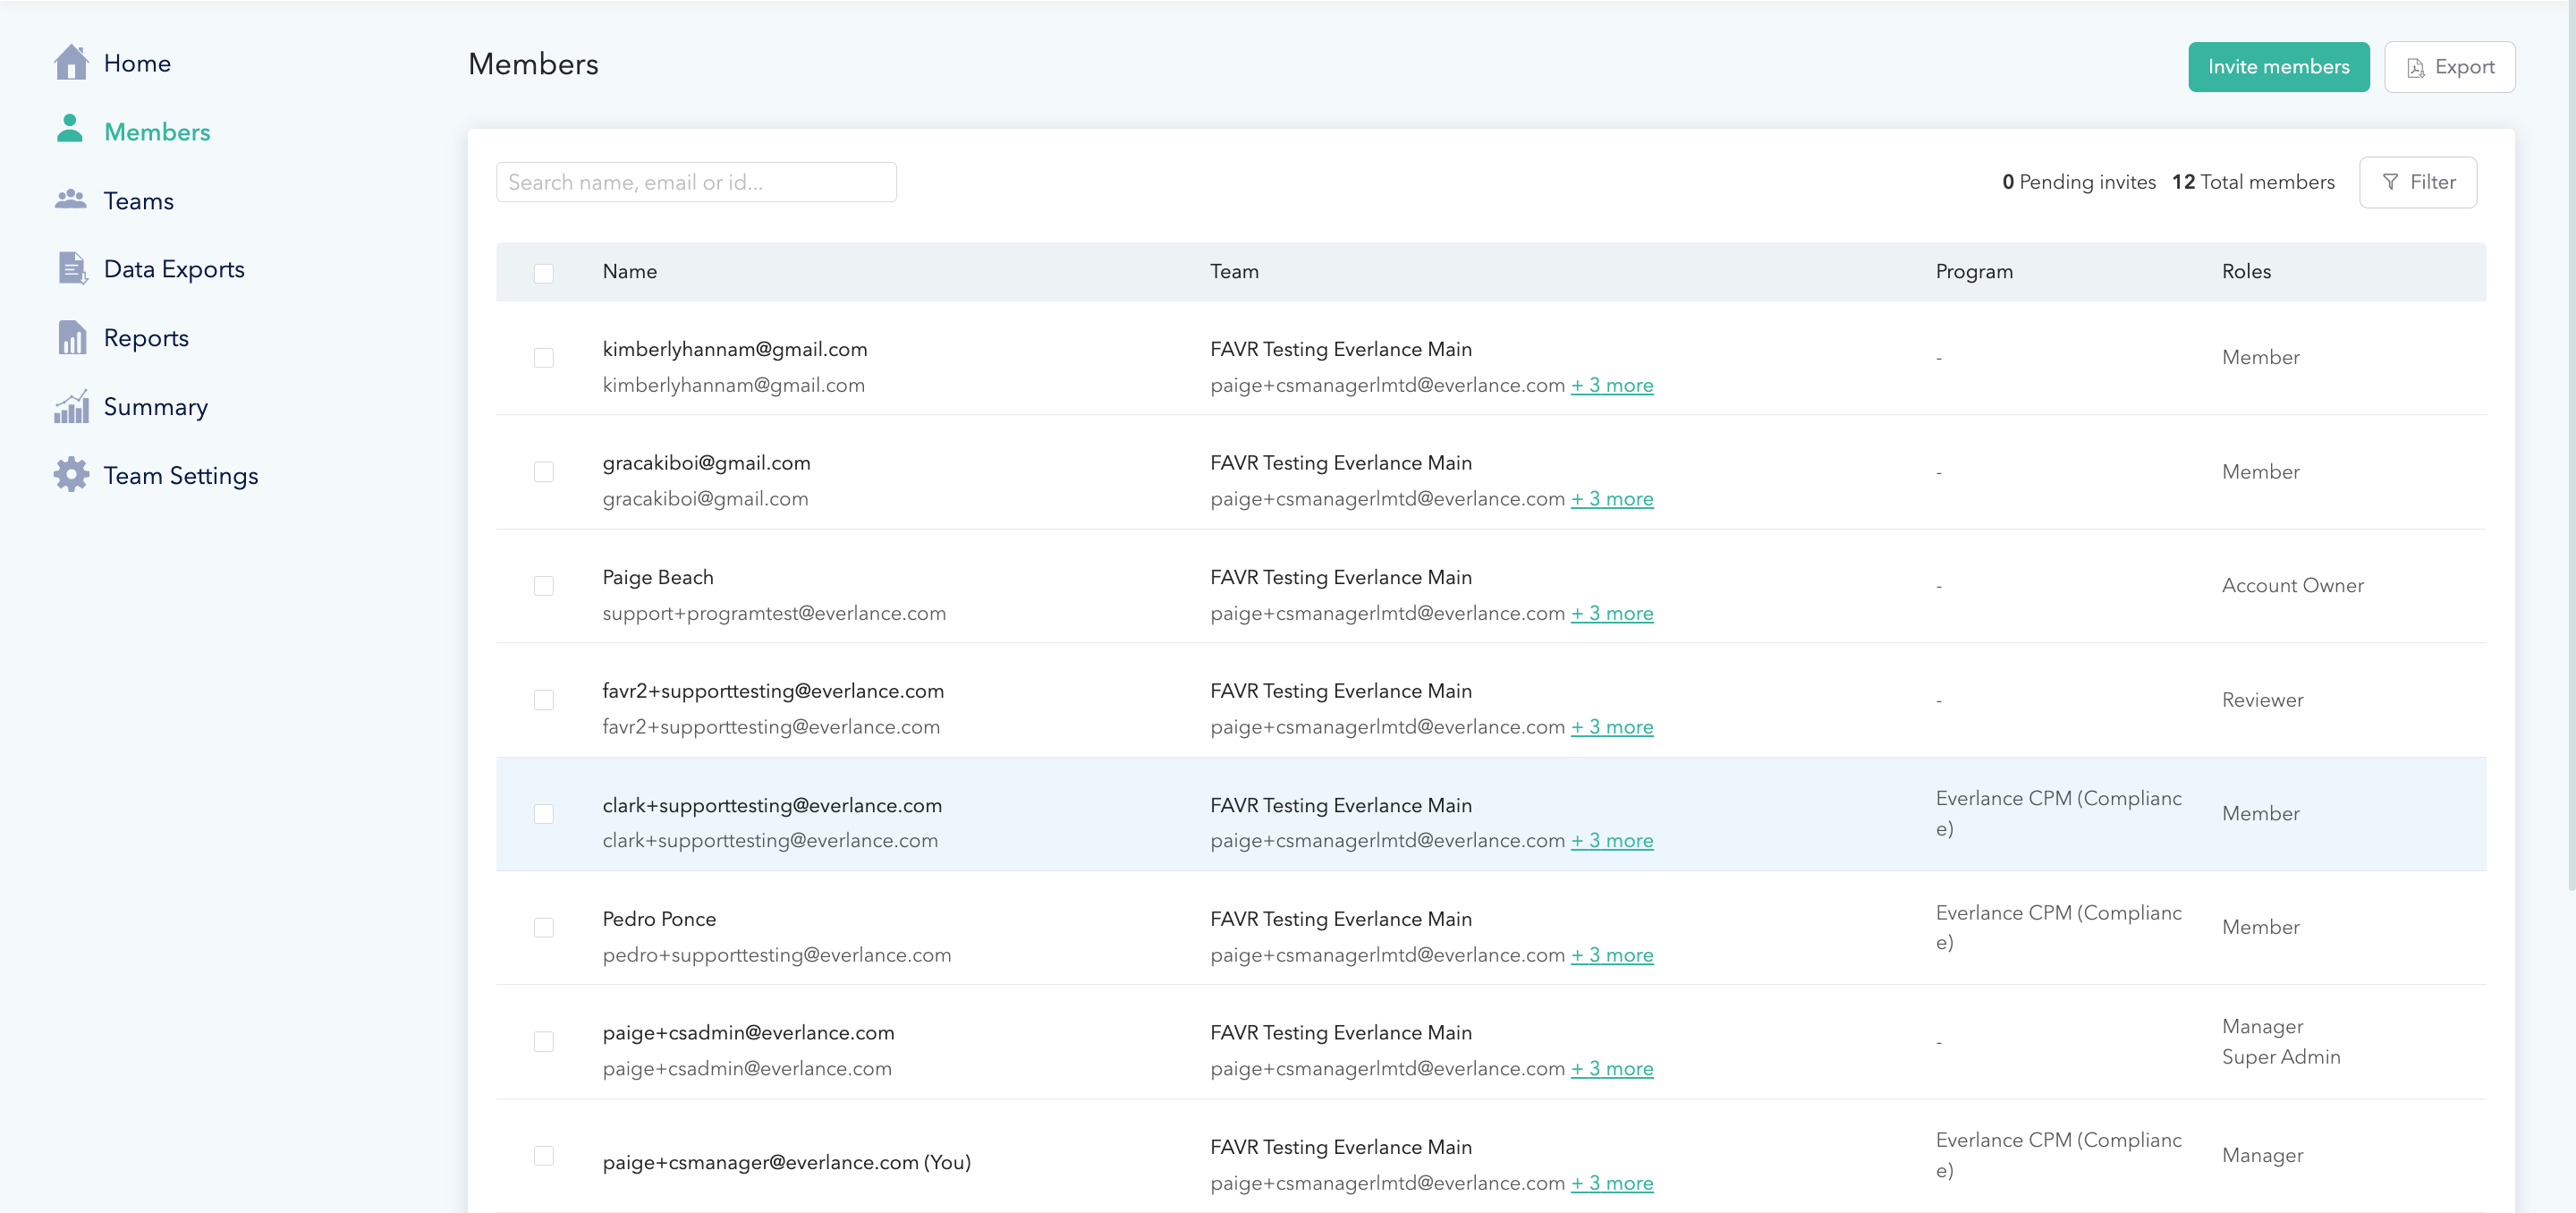The width and height of the screenshot is (2576, 1213).
Task: Click pedro+supporttesting@everlance.com email
Action: click(777, 955)
